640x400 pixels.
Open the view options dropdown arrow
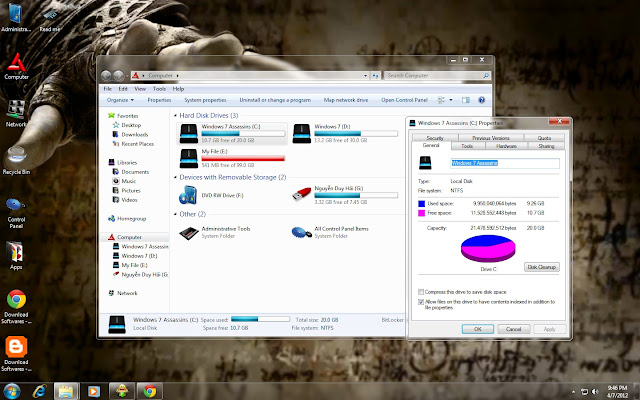pyautogui.click(x=451, y=100)
